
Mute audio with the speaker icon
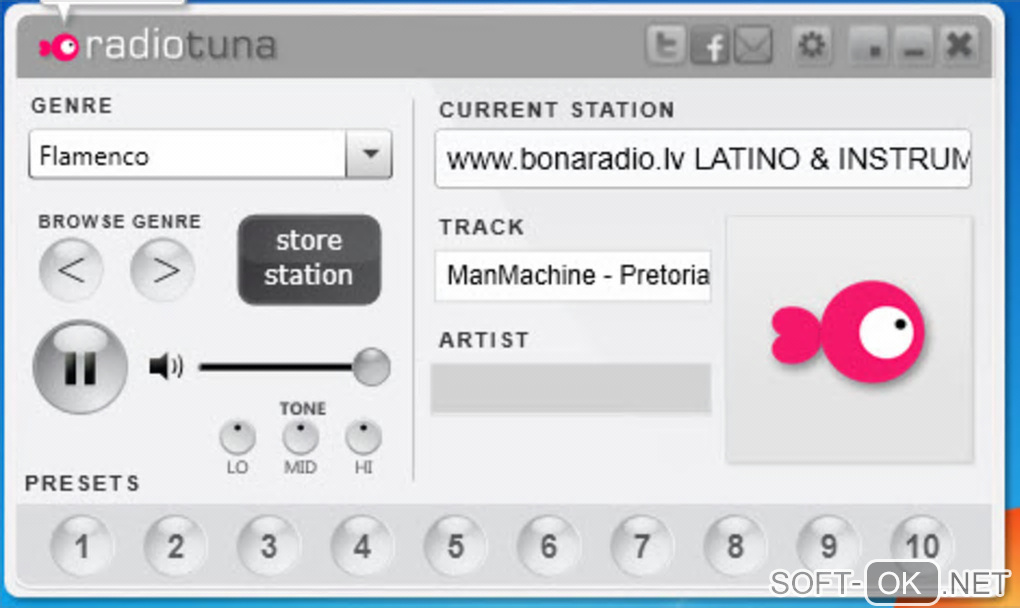166,366
